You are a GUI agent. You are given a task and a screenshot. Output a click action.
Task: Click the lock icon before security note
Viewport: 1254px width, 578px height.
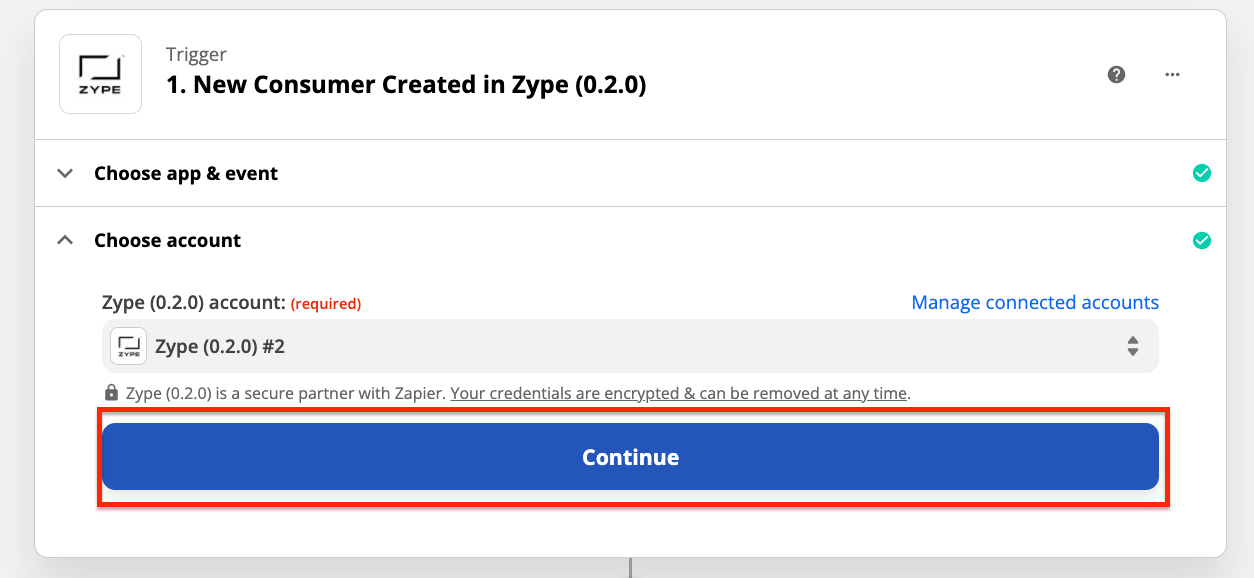tap(112, 393)
